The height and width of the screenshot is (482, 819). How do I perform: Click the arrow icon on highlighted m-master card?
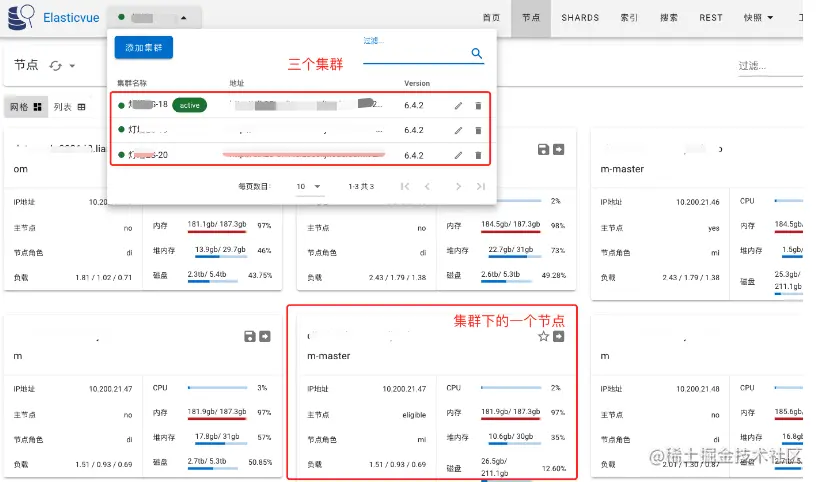(558, 336)
